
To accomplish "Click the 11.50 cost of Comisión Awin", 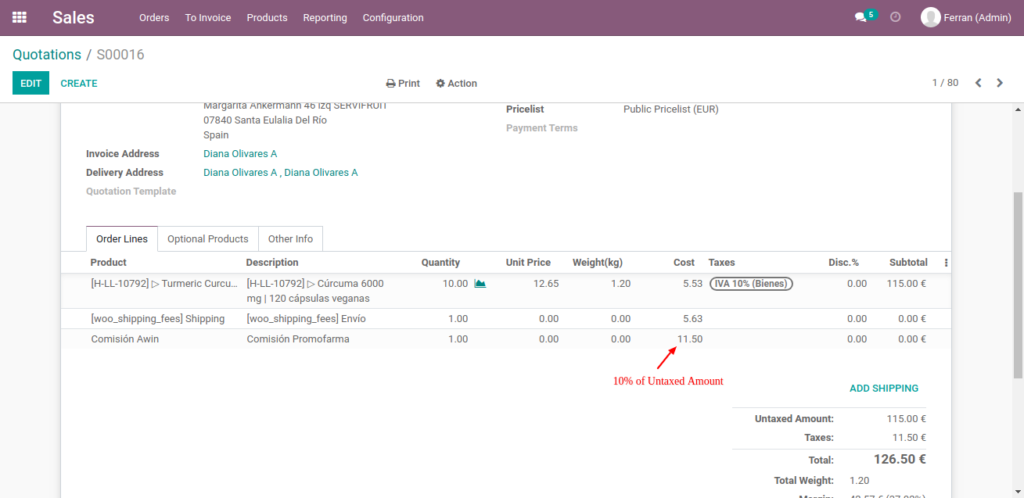I will tap(690, 339).
